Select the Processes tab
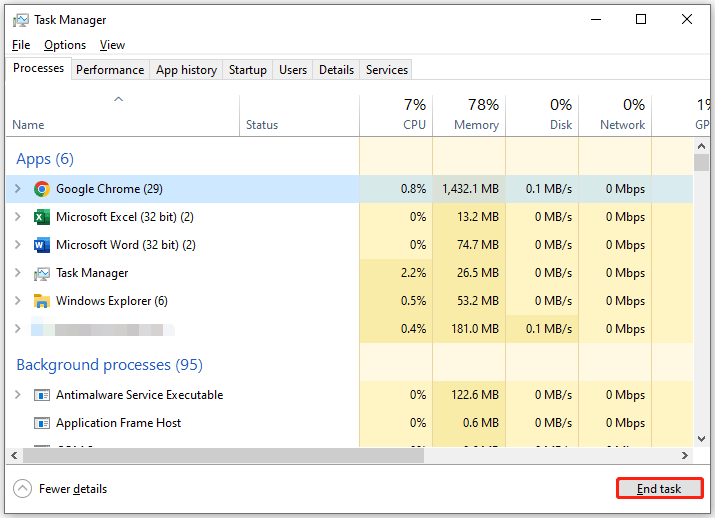 coord(38,68)
